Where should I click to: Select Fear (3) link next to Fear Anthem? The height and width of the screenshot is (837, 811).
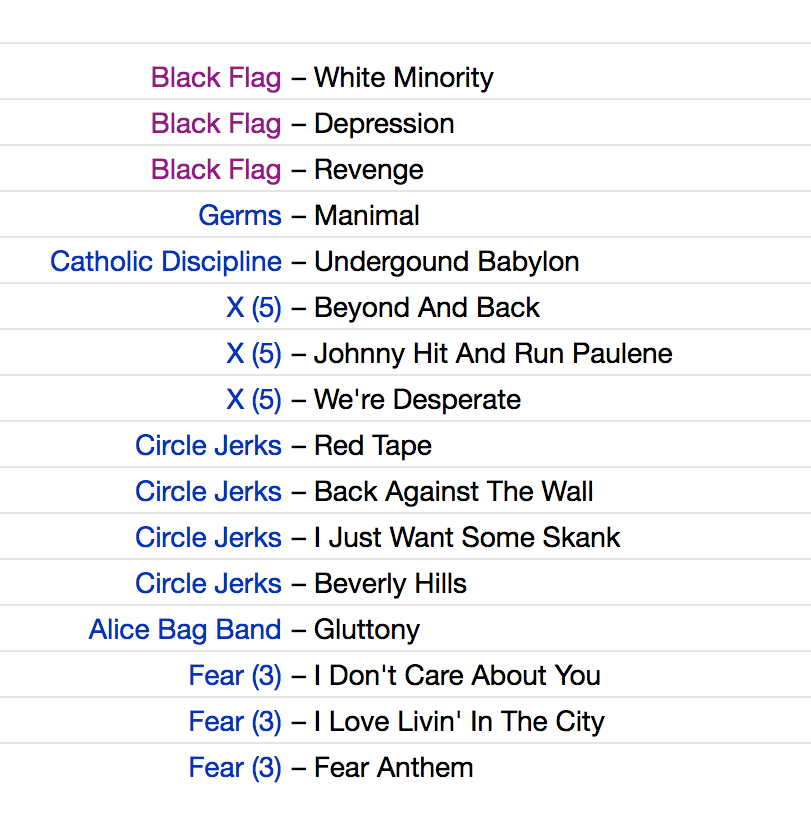click(235, 768)
